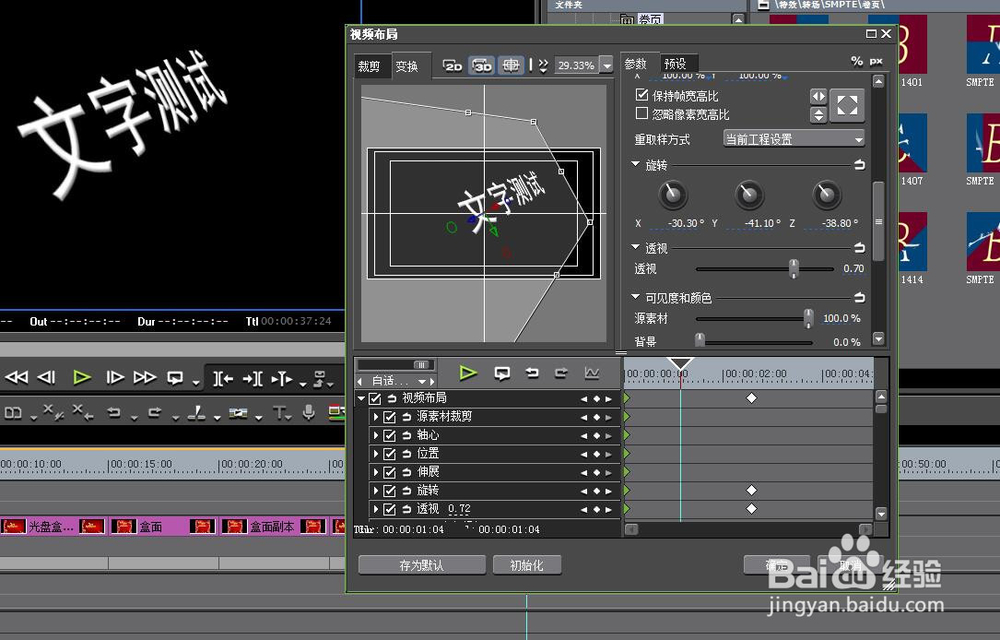Check 忽略像素宽高比 checkbox
This screenshot has width=1000, height=640.
point(642,113)
